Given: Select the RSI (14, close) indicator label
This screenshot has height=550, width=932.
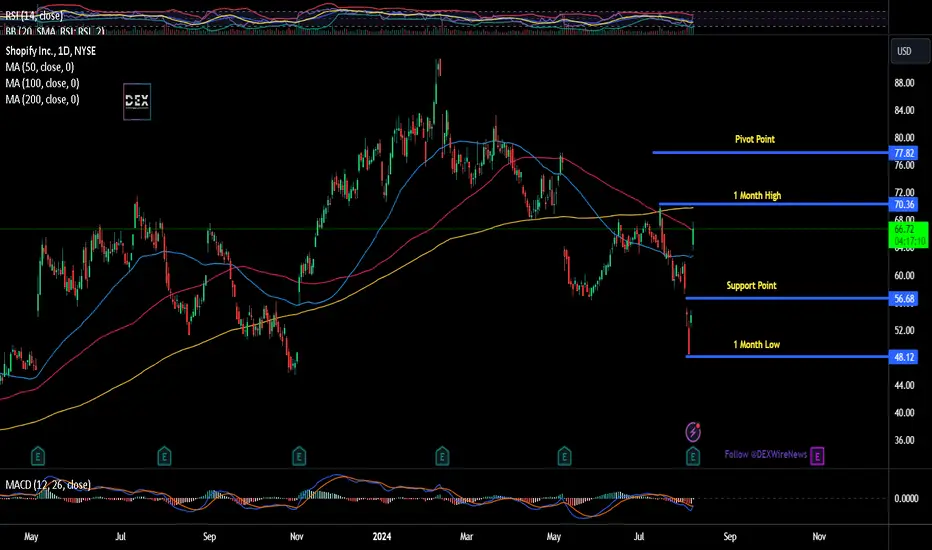Looking at the screenshot, I should (x=34, y=15).
